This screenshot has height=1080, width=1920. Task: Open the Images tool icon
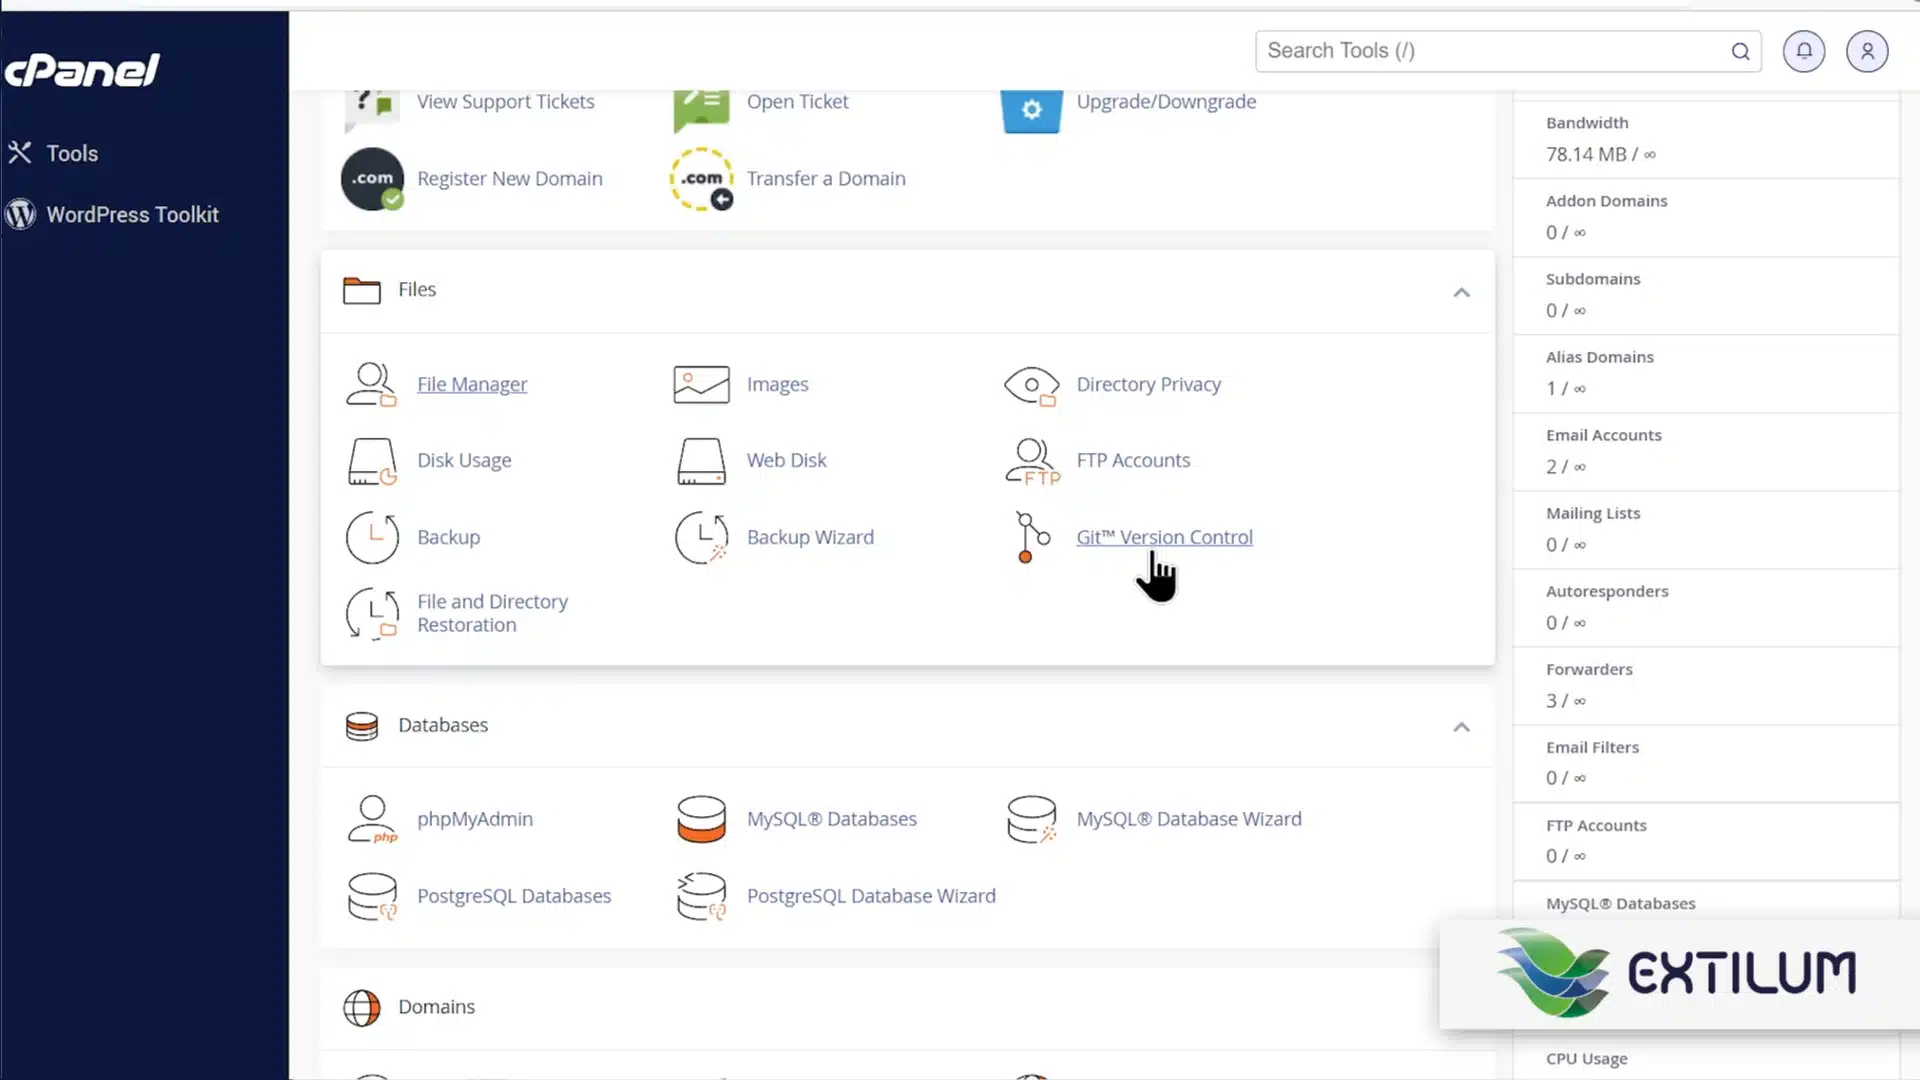pyautogui.click(x=701, y=384)
